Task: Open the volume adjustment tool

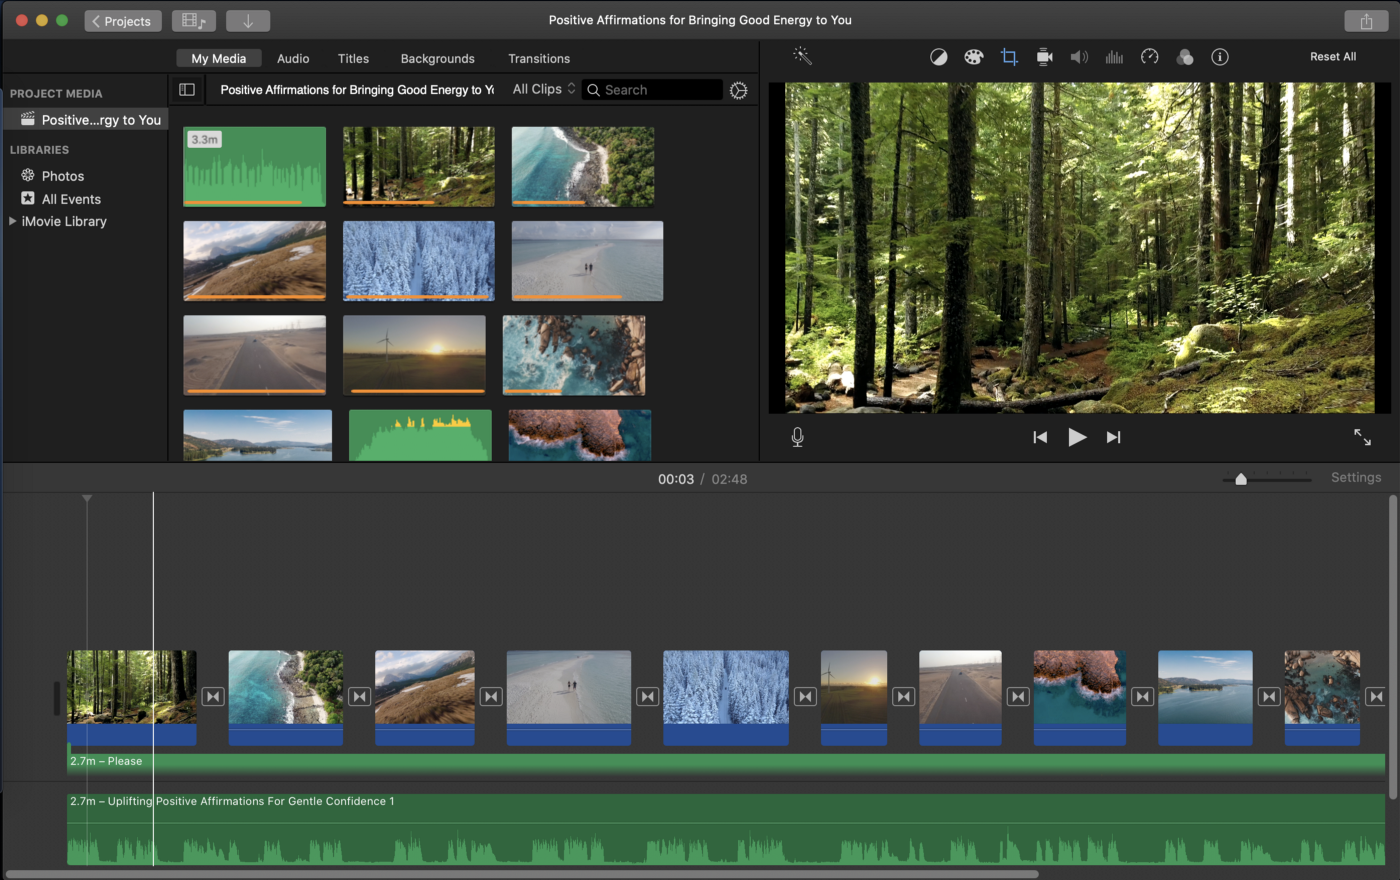Action: [1079, 57]
